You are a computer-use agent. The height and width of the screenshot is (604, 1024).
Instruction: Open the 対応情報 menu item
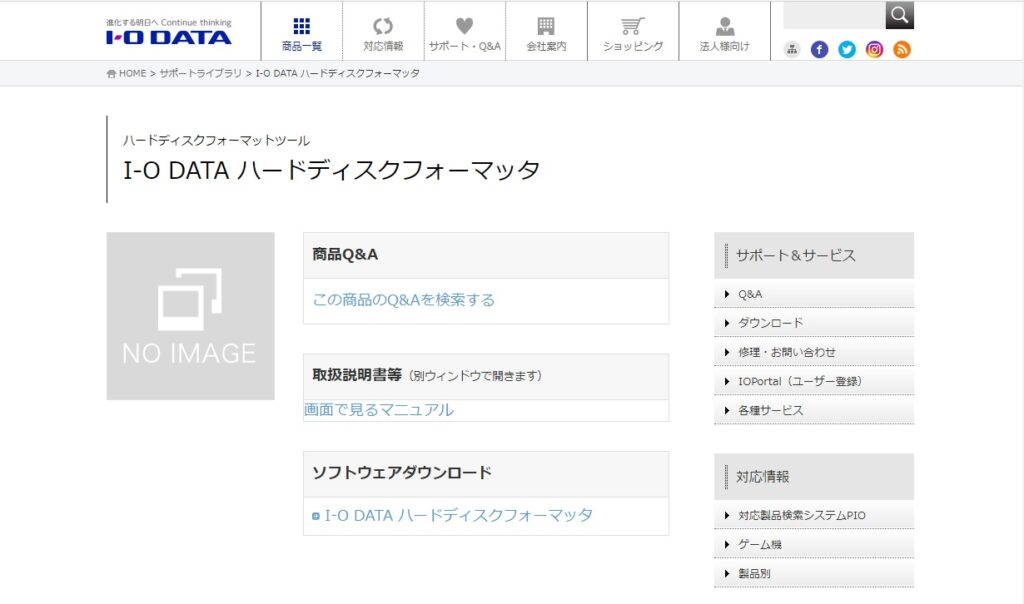tap(383, 34)
